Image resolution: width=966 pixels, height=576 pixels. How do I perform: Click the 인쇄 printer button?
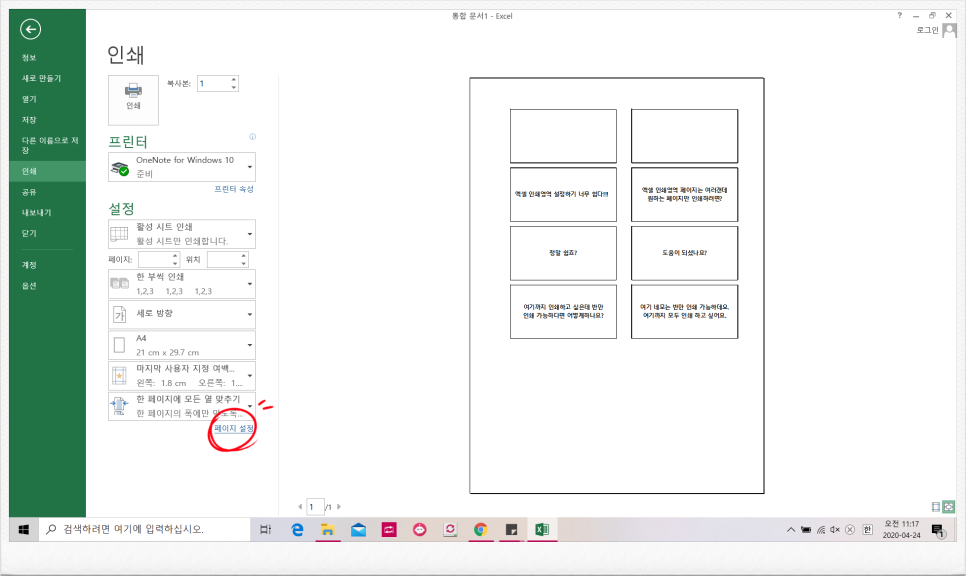click(x=133, y=100)
